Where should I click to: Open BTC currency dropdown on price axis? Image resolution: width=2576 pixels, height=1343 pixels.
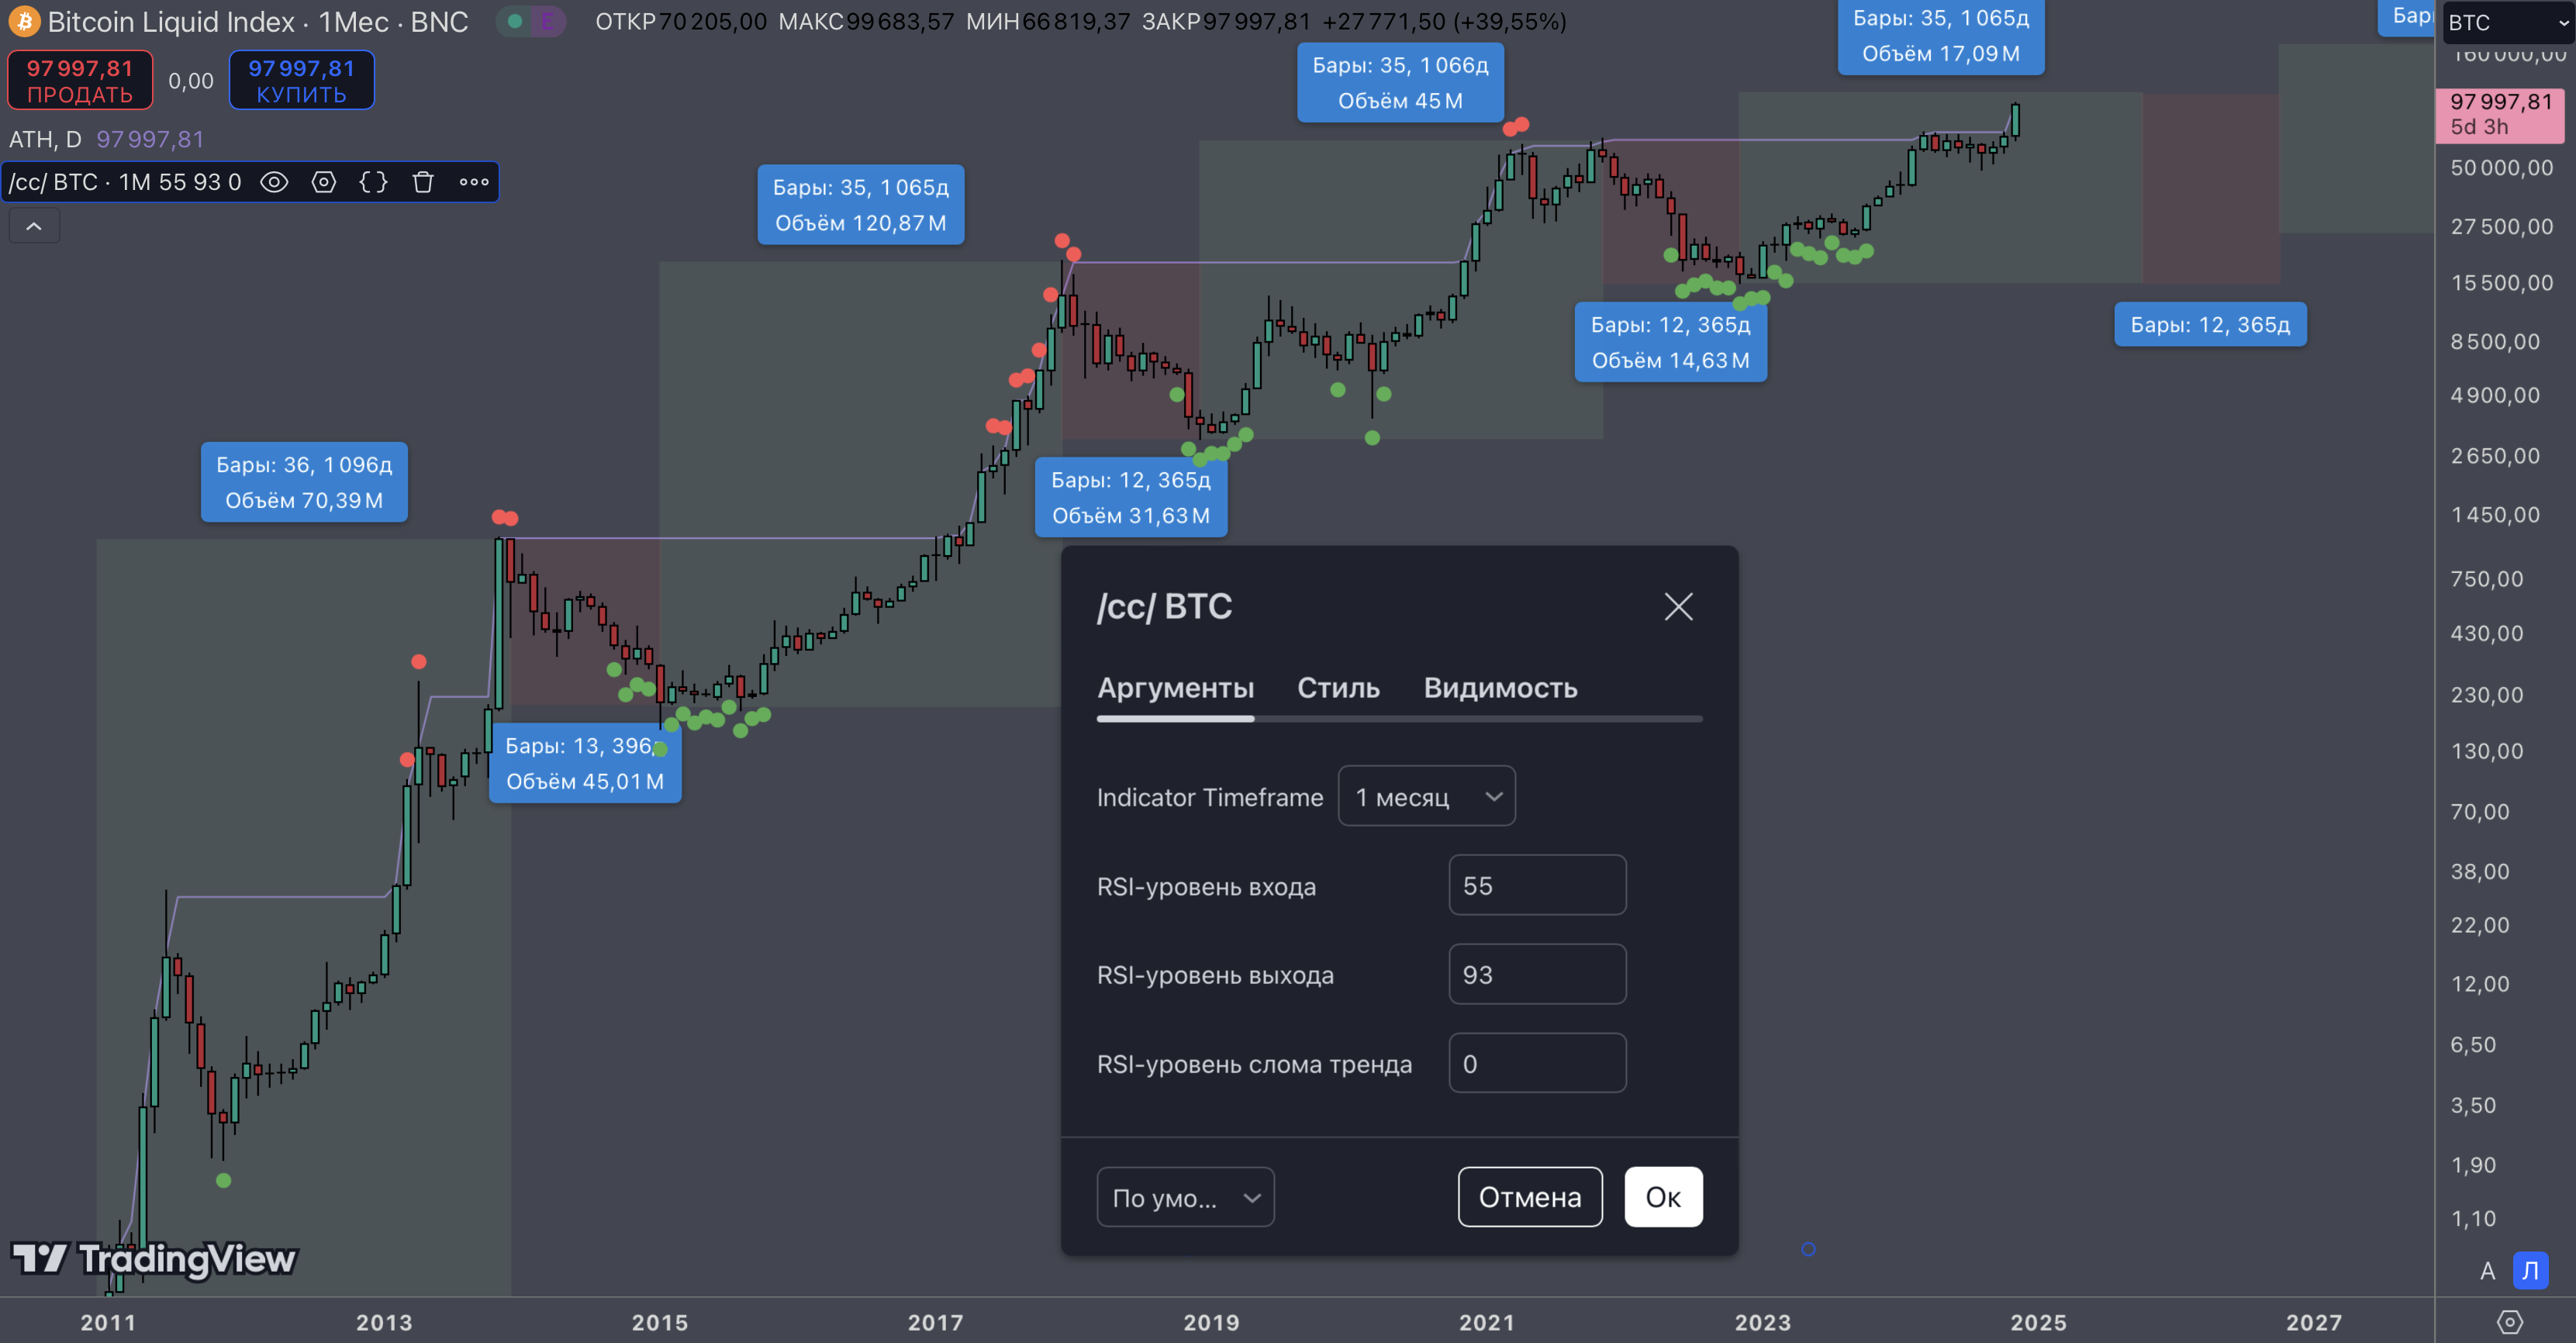point(2507,22)
